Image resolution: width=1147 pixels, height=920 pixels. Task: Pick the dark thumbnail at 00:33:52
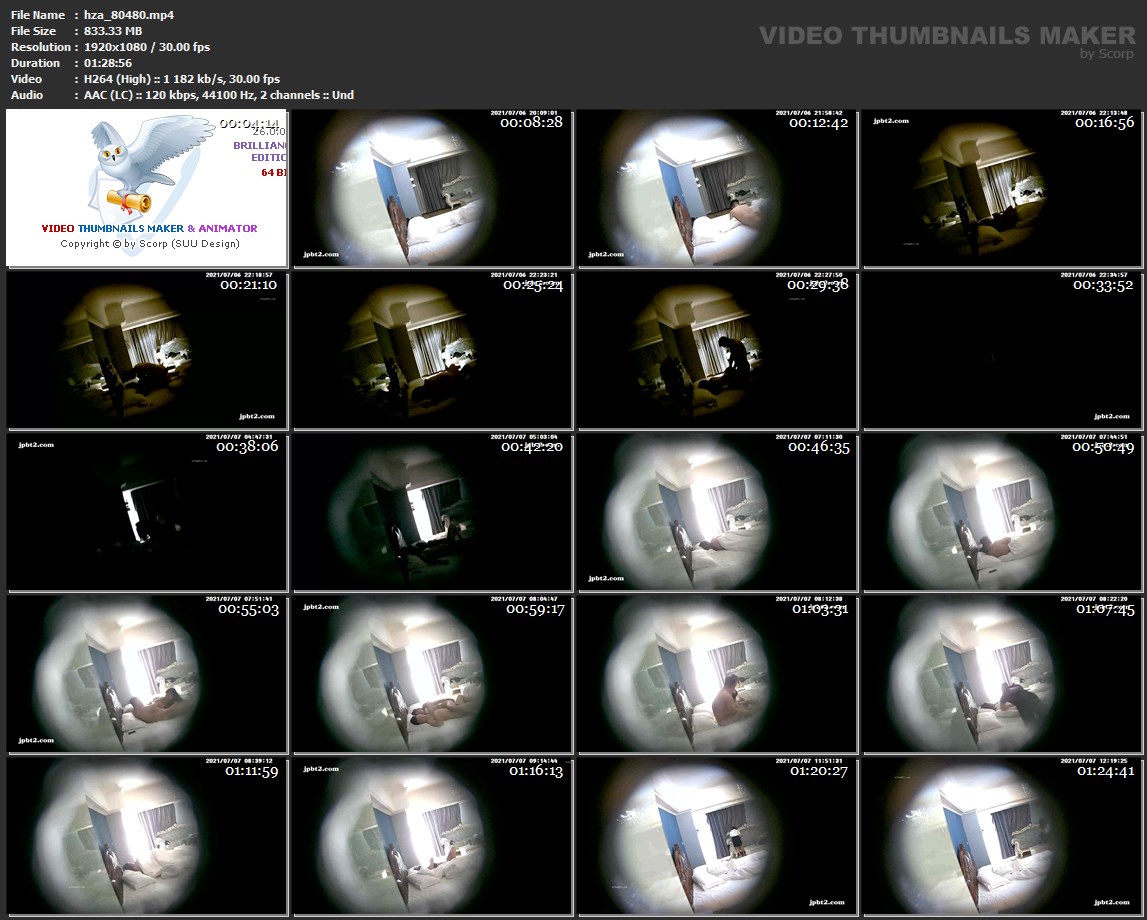coord(1002,350)
